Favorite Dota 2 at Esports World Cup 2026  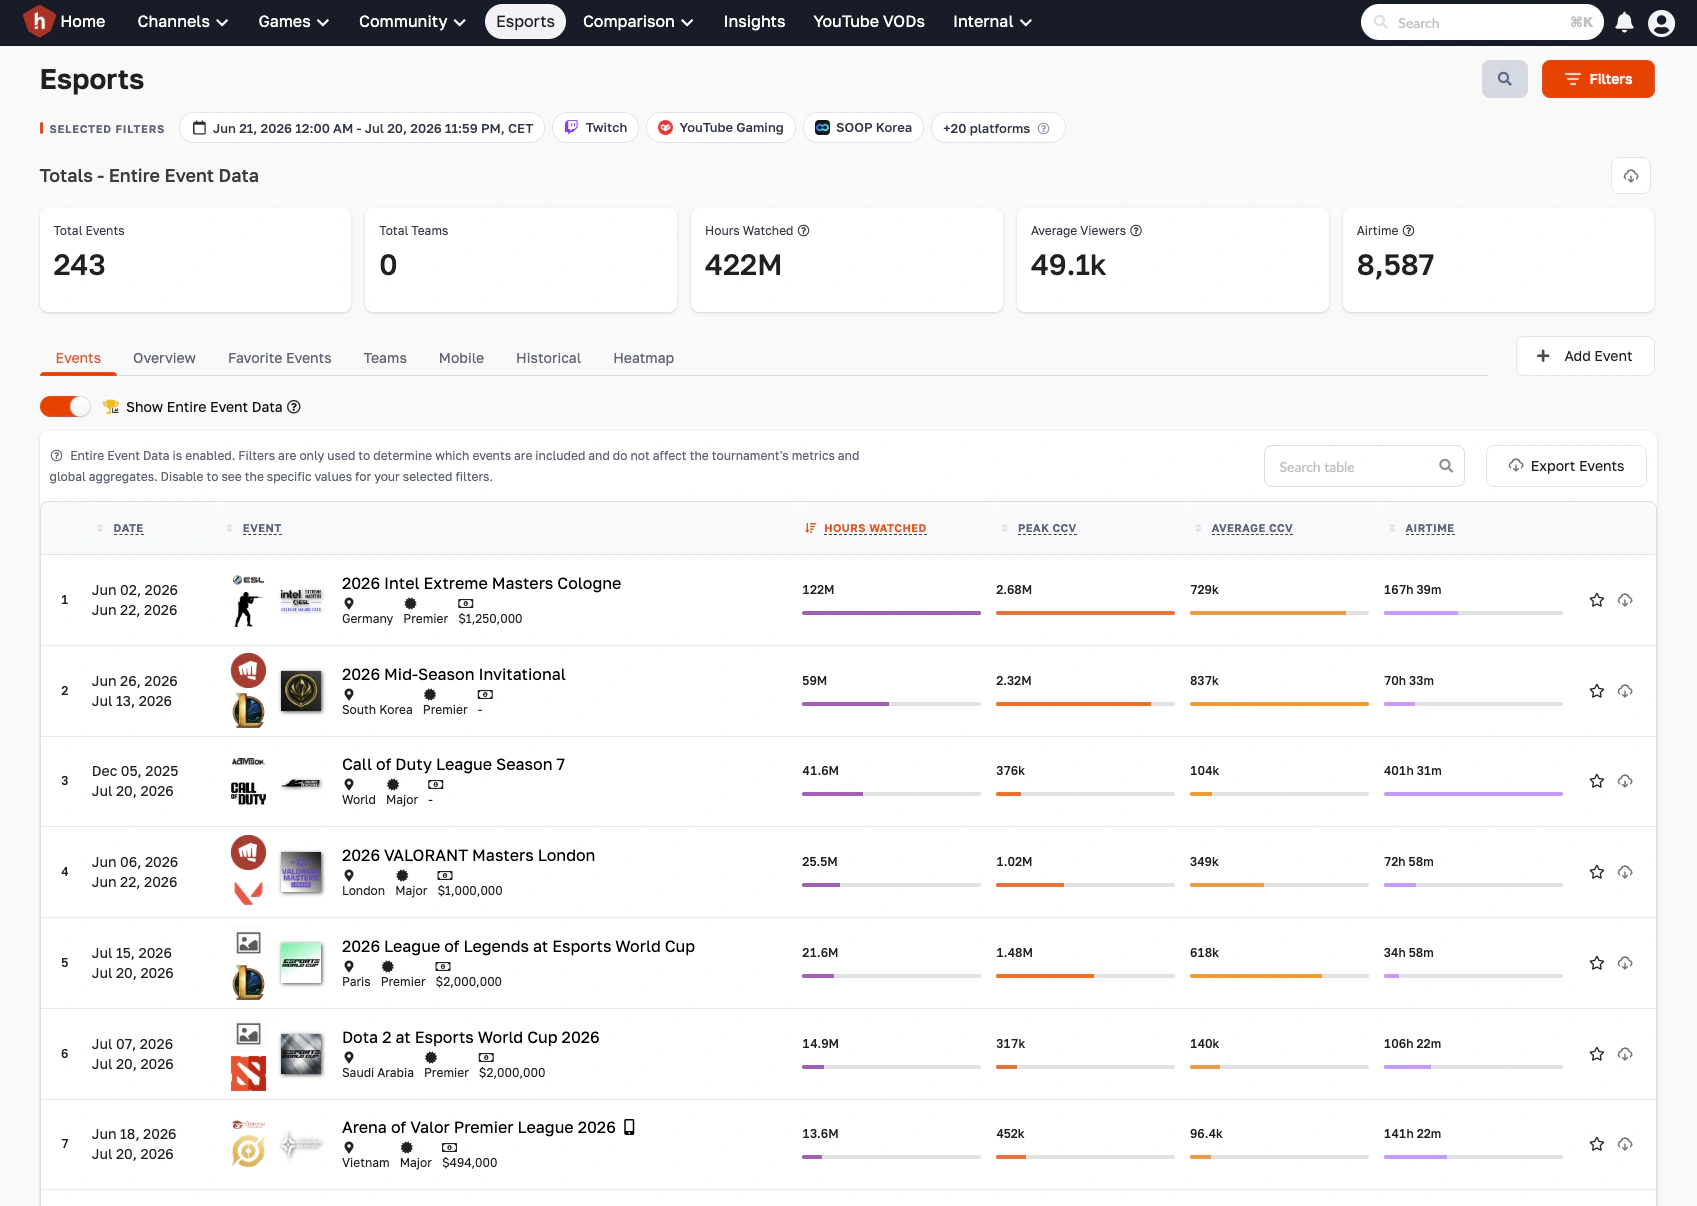click(1597, 1054)
